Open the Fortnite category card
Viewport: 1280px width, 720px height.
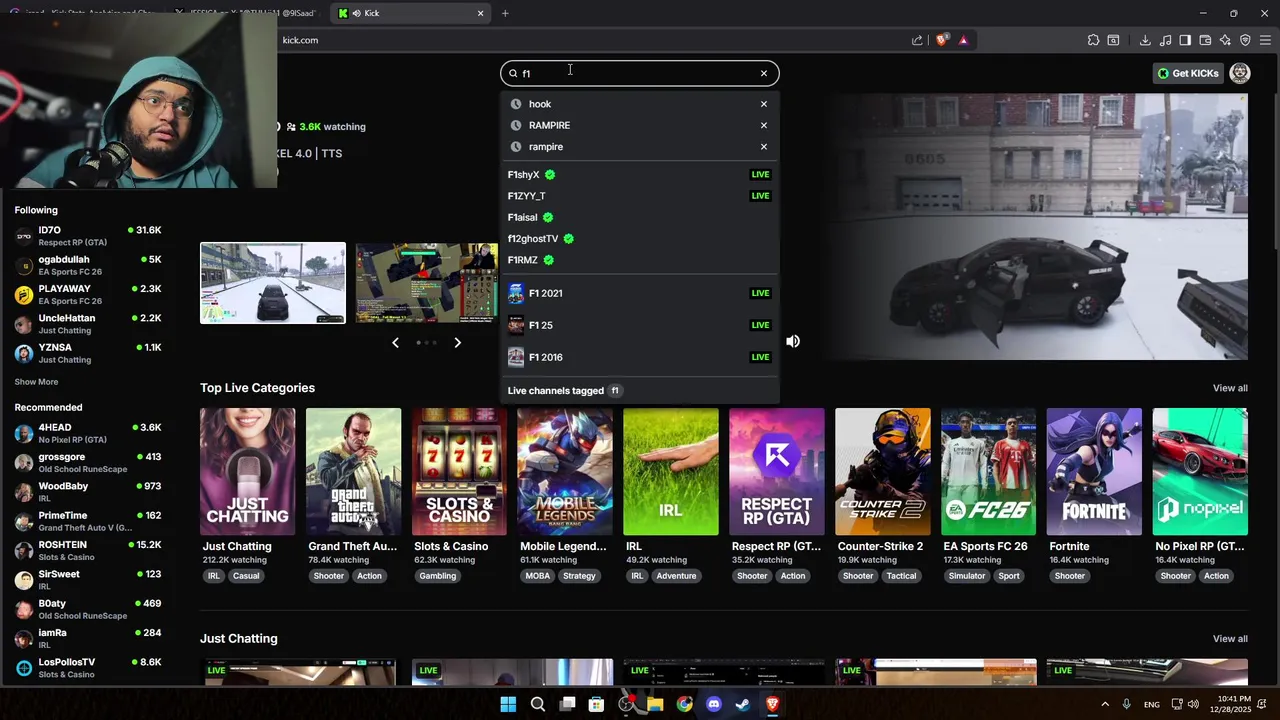click(x=1094, y=472)
